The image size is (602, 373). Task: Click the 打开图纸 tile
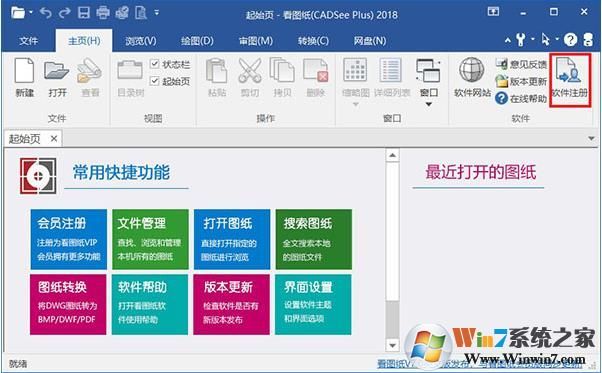click(x=232, y=239)
